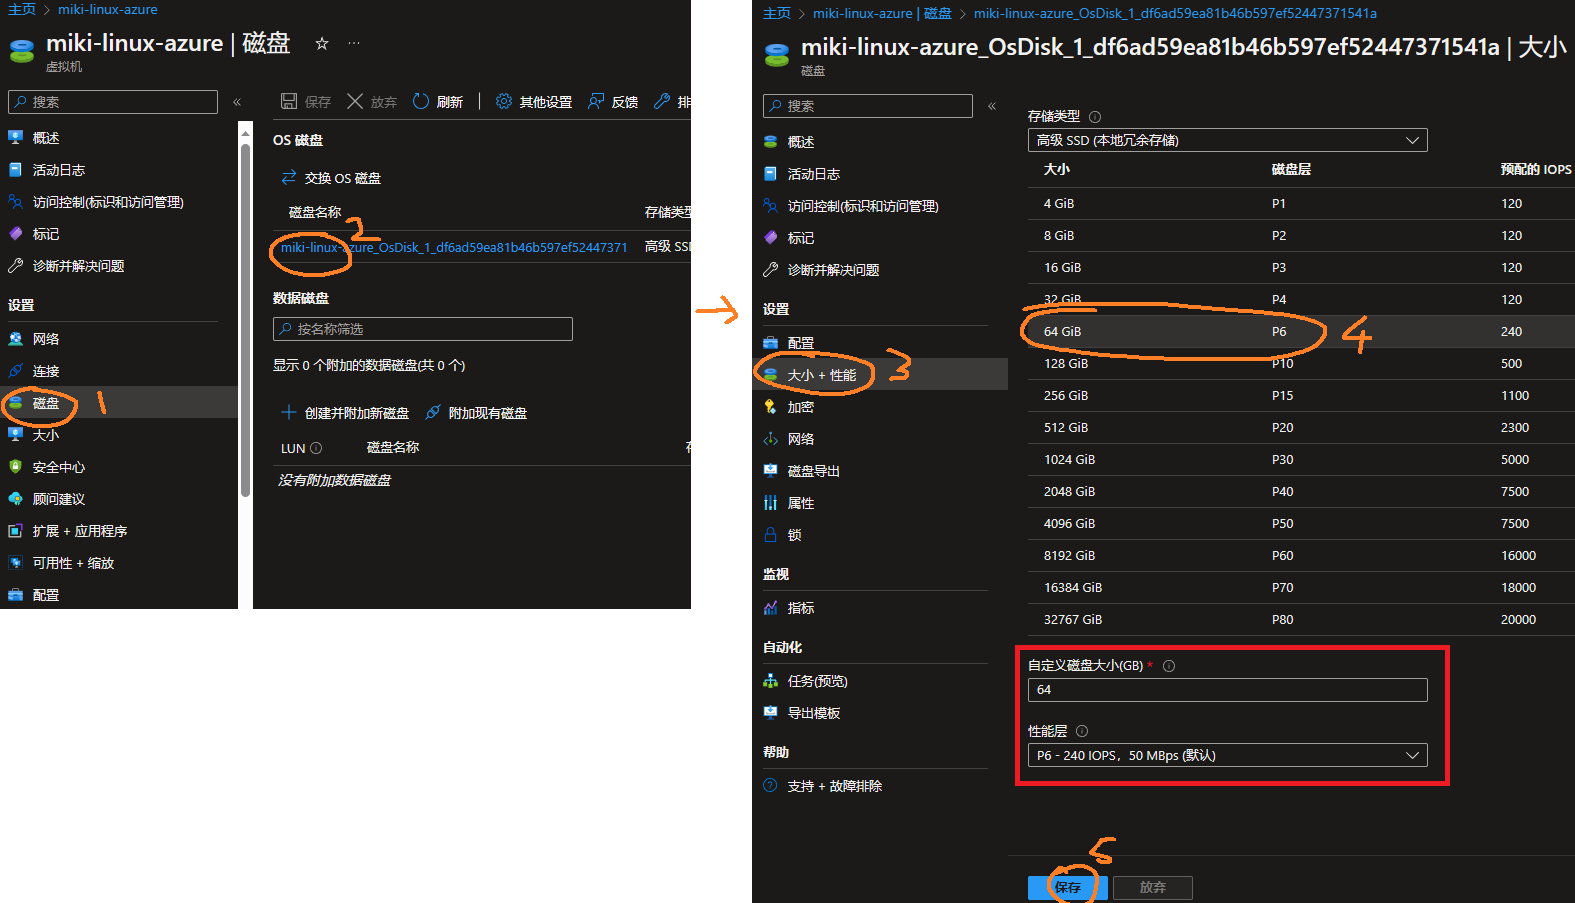Click 主页 breadcrumb in disk blade

[777, 13]
